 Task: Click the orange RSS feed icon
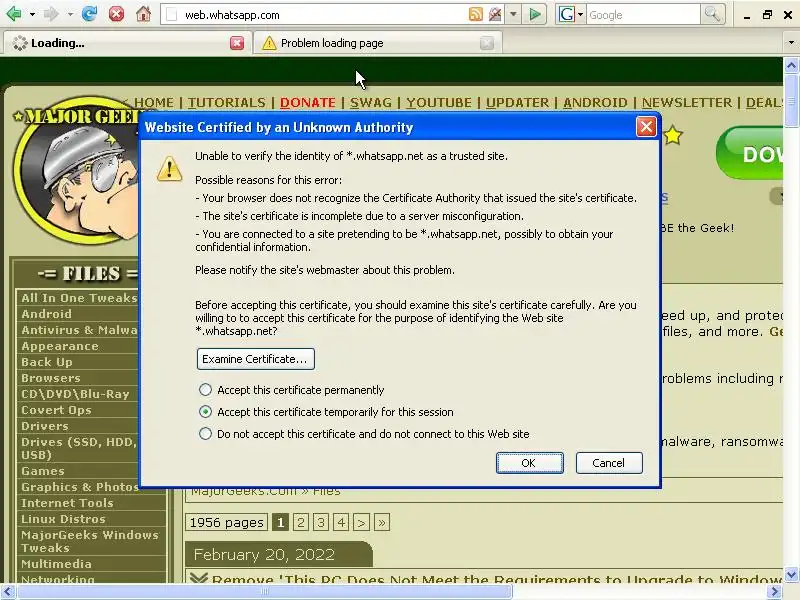pyautogui.click(x=476, y=14)
